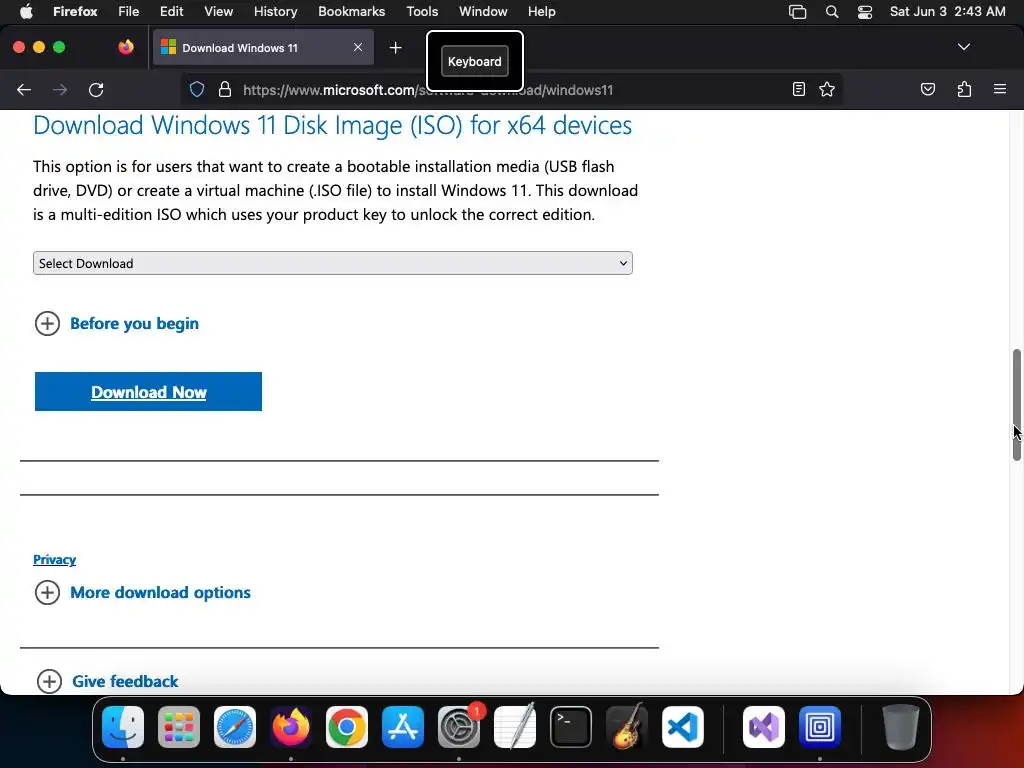
Task: Click the forward navigation arrow
Action: (60, 90)
